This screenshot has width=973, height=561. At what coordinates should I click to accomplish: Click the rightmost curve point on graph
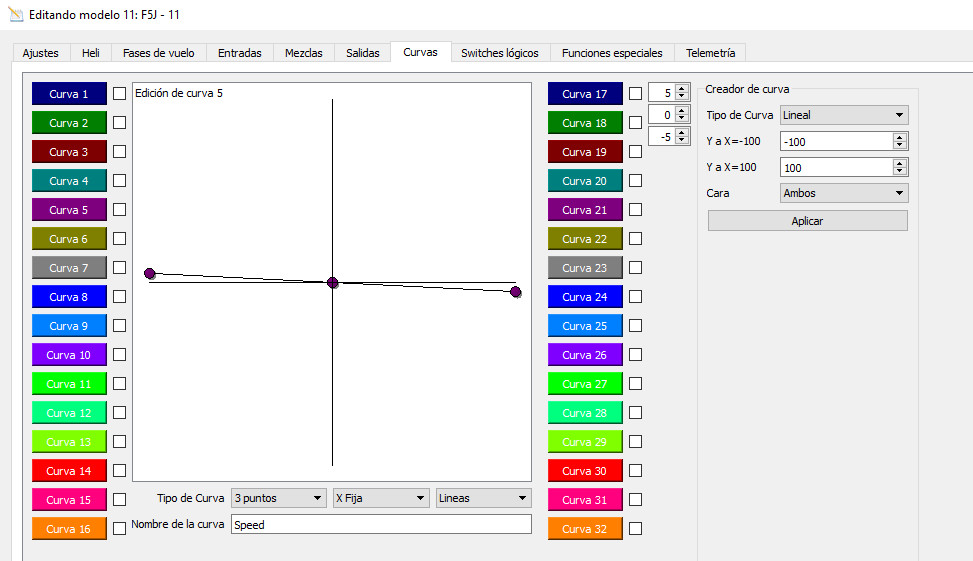[x=516, y=292]
